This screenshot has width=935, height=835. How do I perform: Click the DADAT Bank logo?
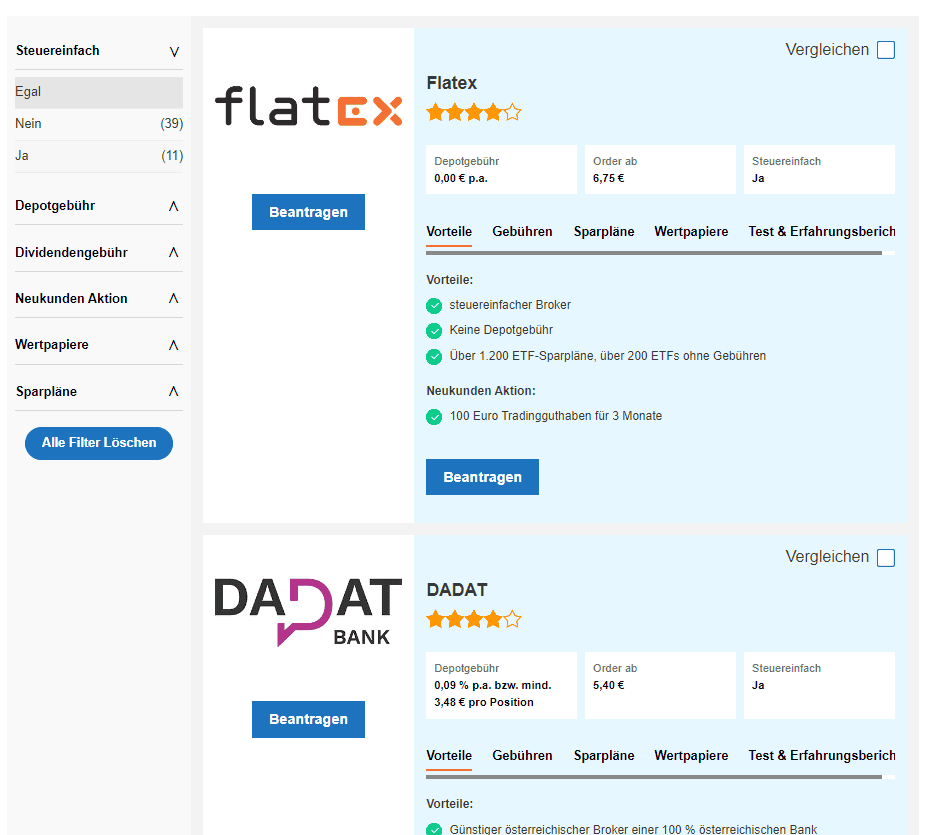click(308, 612)
